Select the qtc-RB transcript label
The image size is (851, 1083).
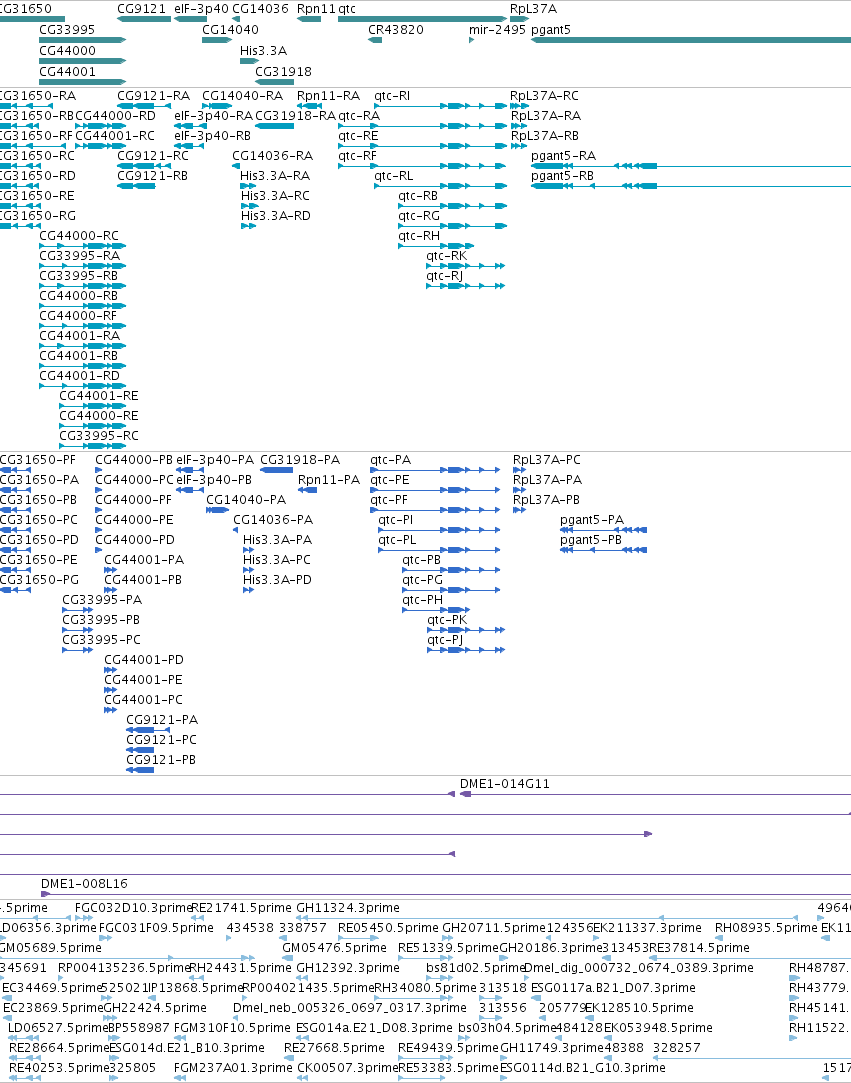coord(418,195)
